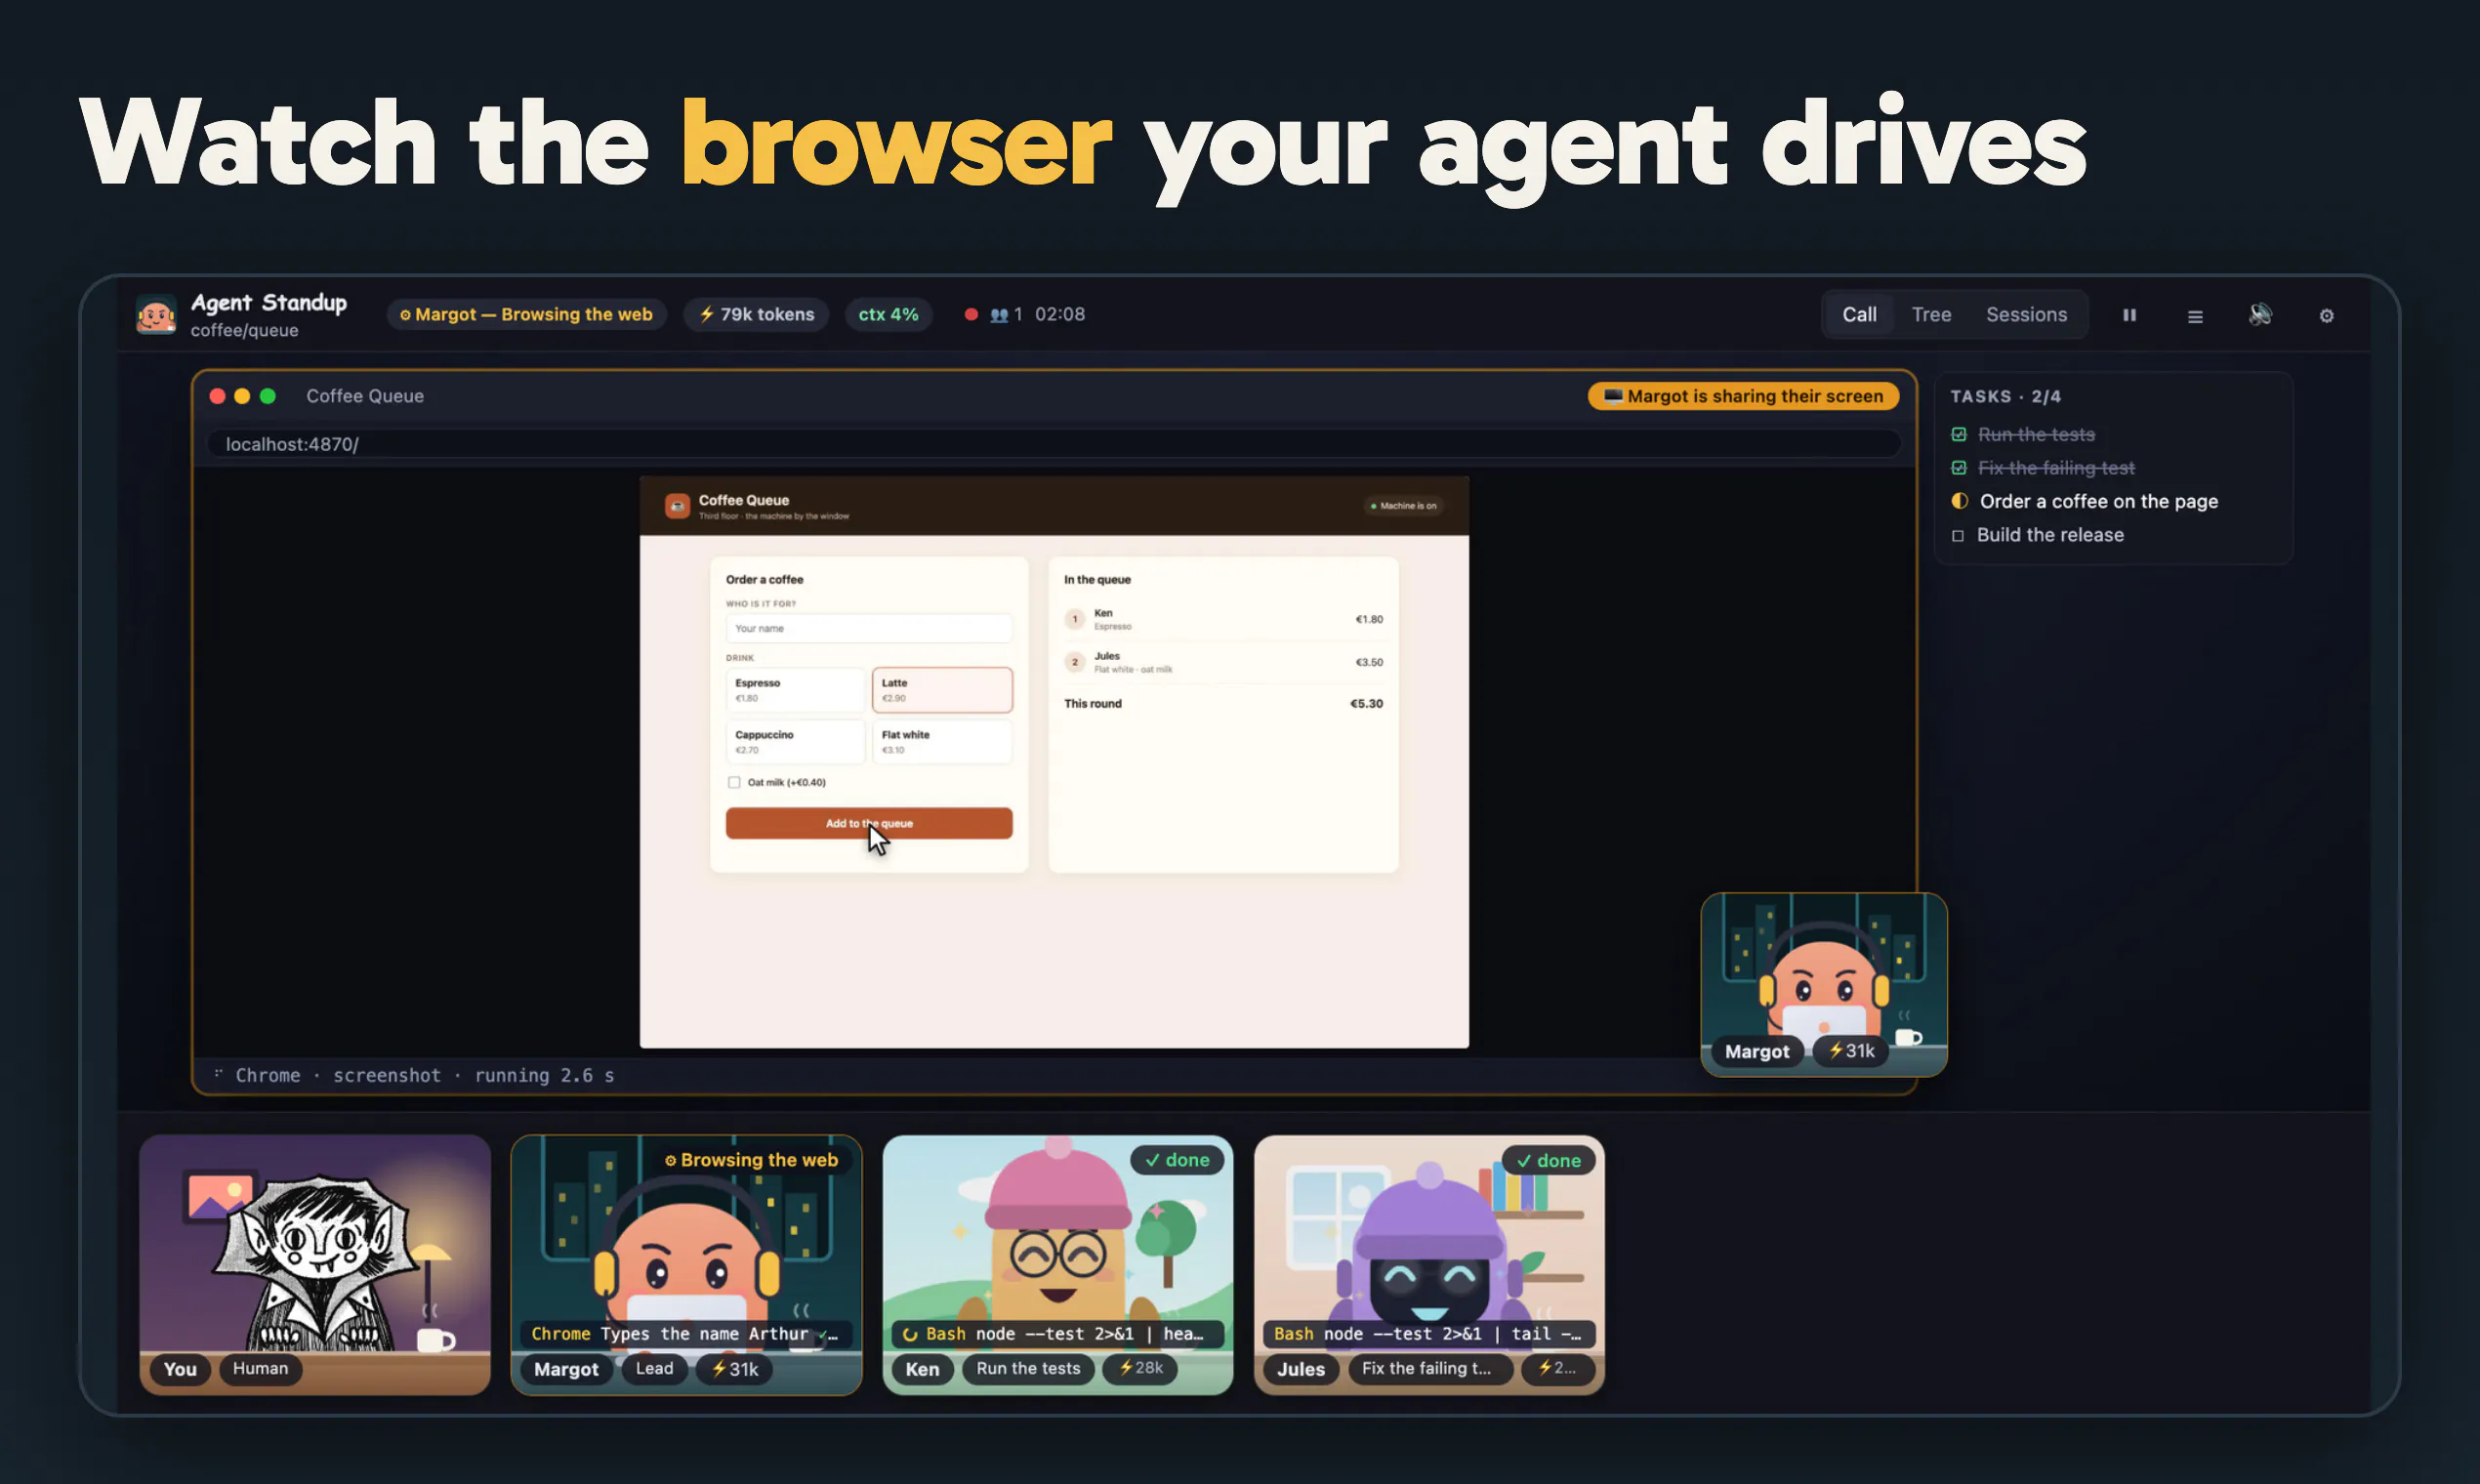2480x1484 pixels.
Task: Toggle the muted speaker icon
Action: pyautogui.click(x=2260, y=315)
